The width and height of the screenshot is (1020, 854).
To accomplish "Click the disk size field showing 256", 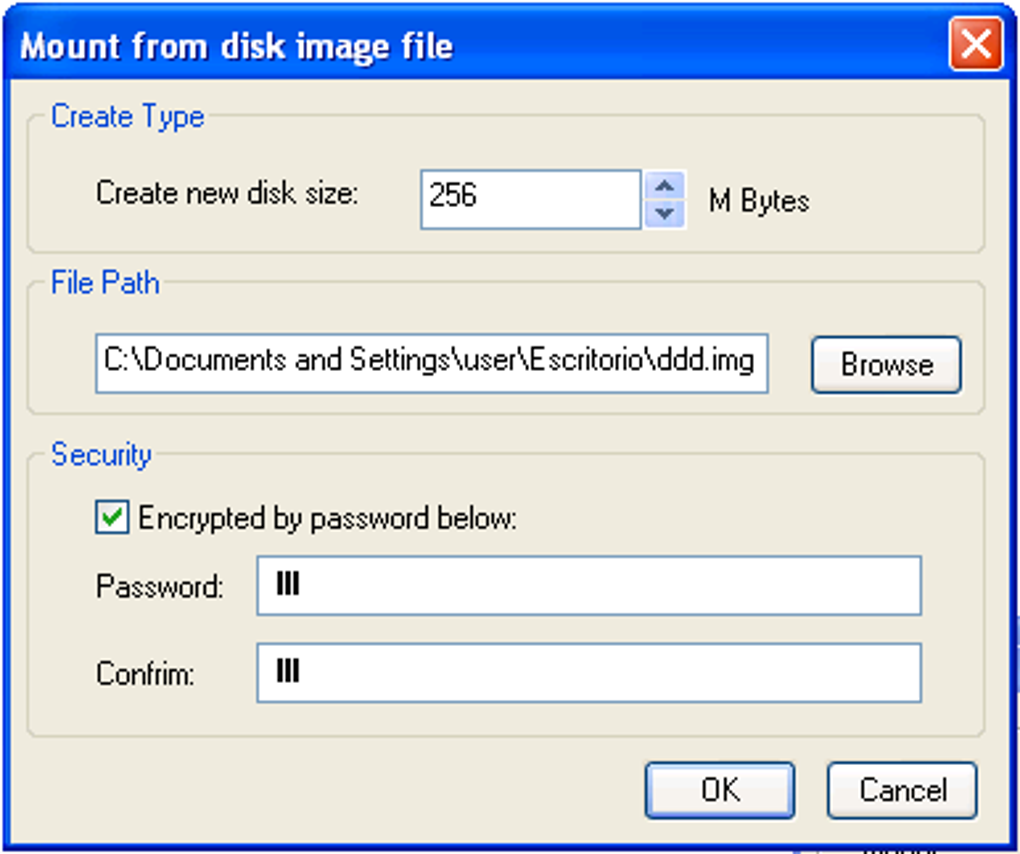I will coord(530,199).
